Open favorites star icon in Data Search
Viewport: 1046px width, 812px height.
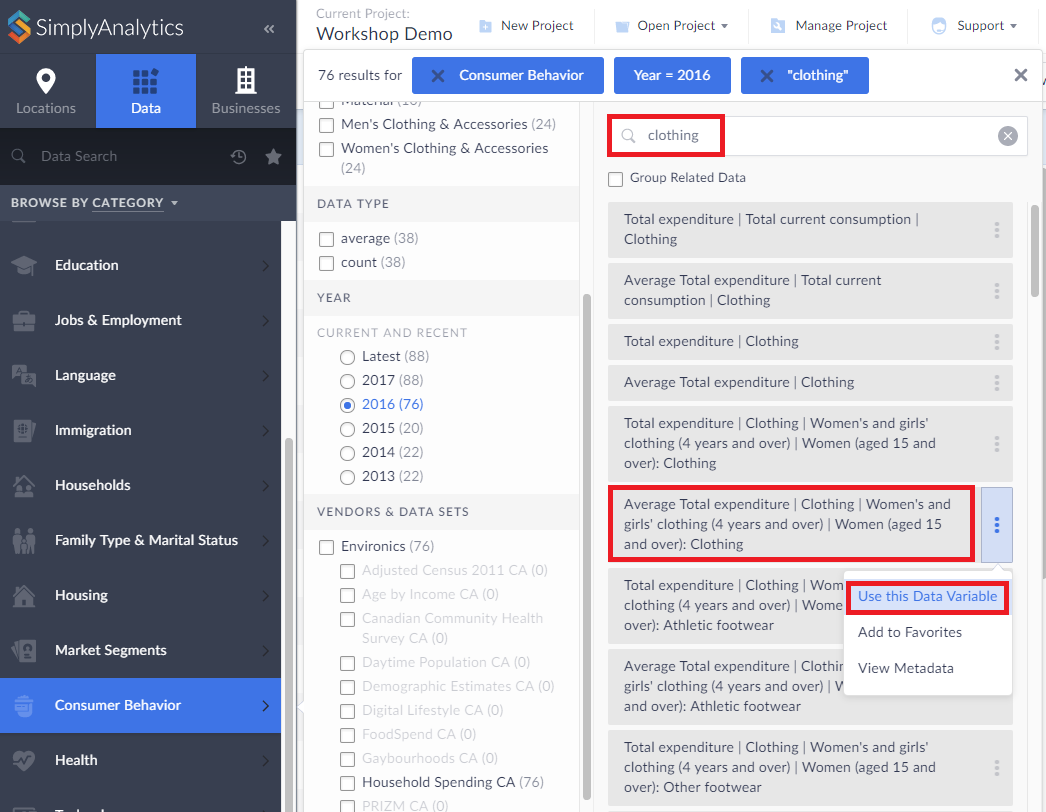273,157
